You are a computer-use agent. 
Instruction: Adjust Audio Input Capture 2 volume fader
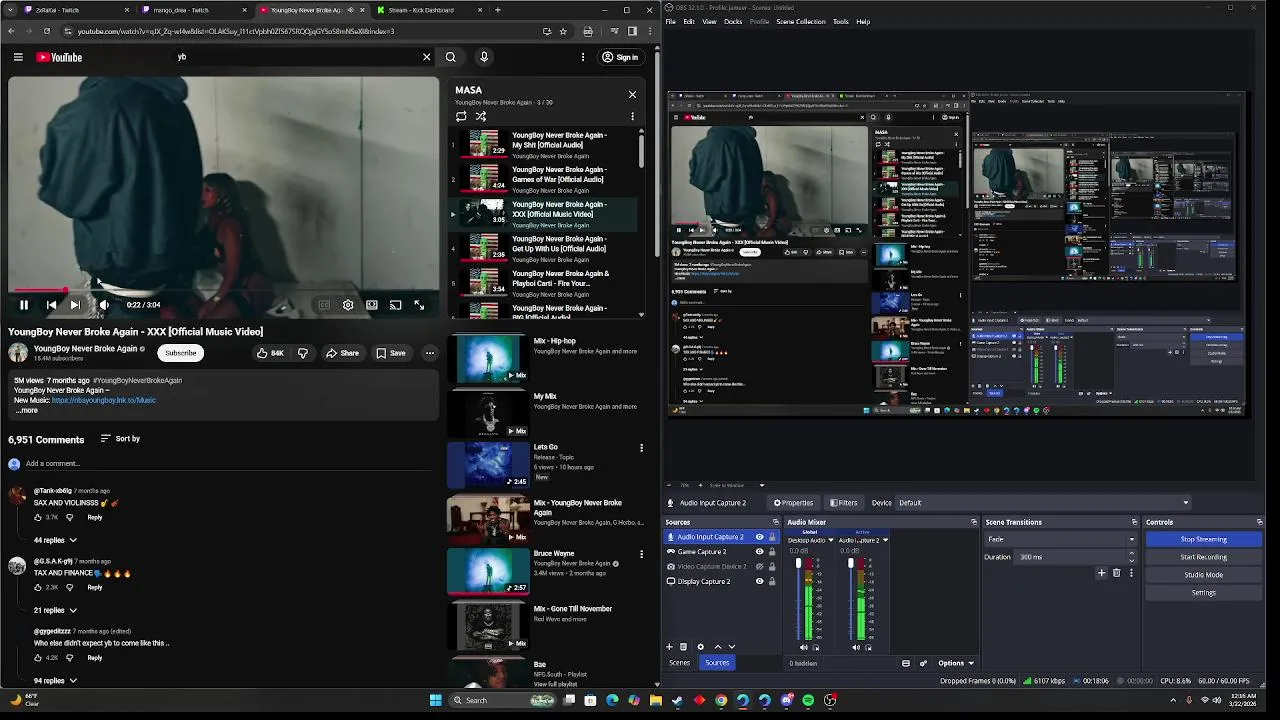[x=850, y=563]
